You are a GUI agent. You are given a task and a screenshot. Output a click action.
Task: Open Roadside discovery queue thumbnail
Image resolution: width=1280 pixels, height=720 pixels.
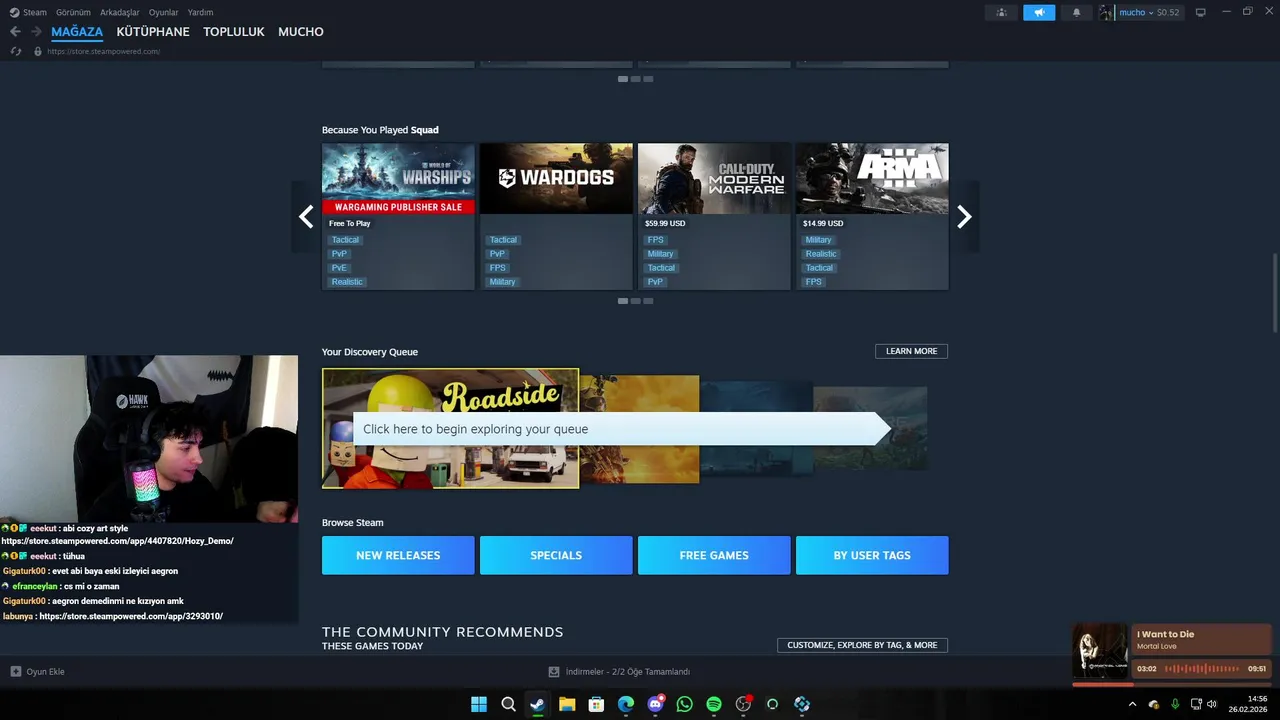click(x=450, y=428)
